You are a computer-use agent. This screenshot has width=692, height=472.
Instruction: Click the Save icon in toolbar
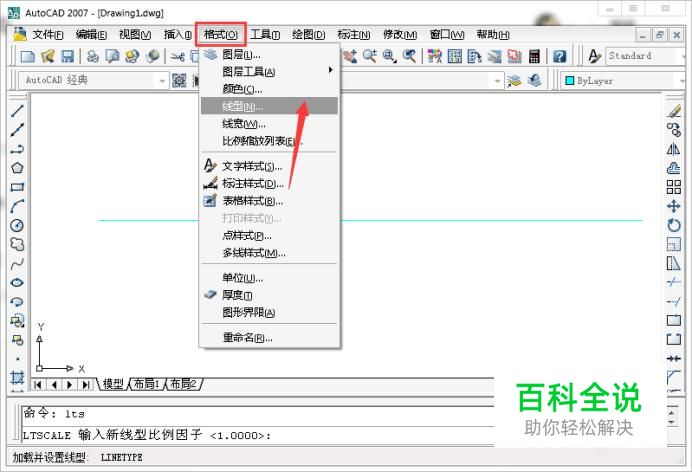click(67, 56)
